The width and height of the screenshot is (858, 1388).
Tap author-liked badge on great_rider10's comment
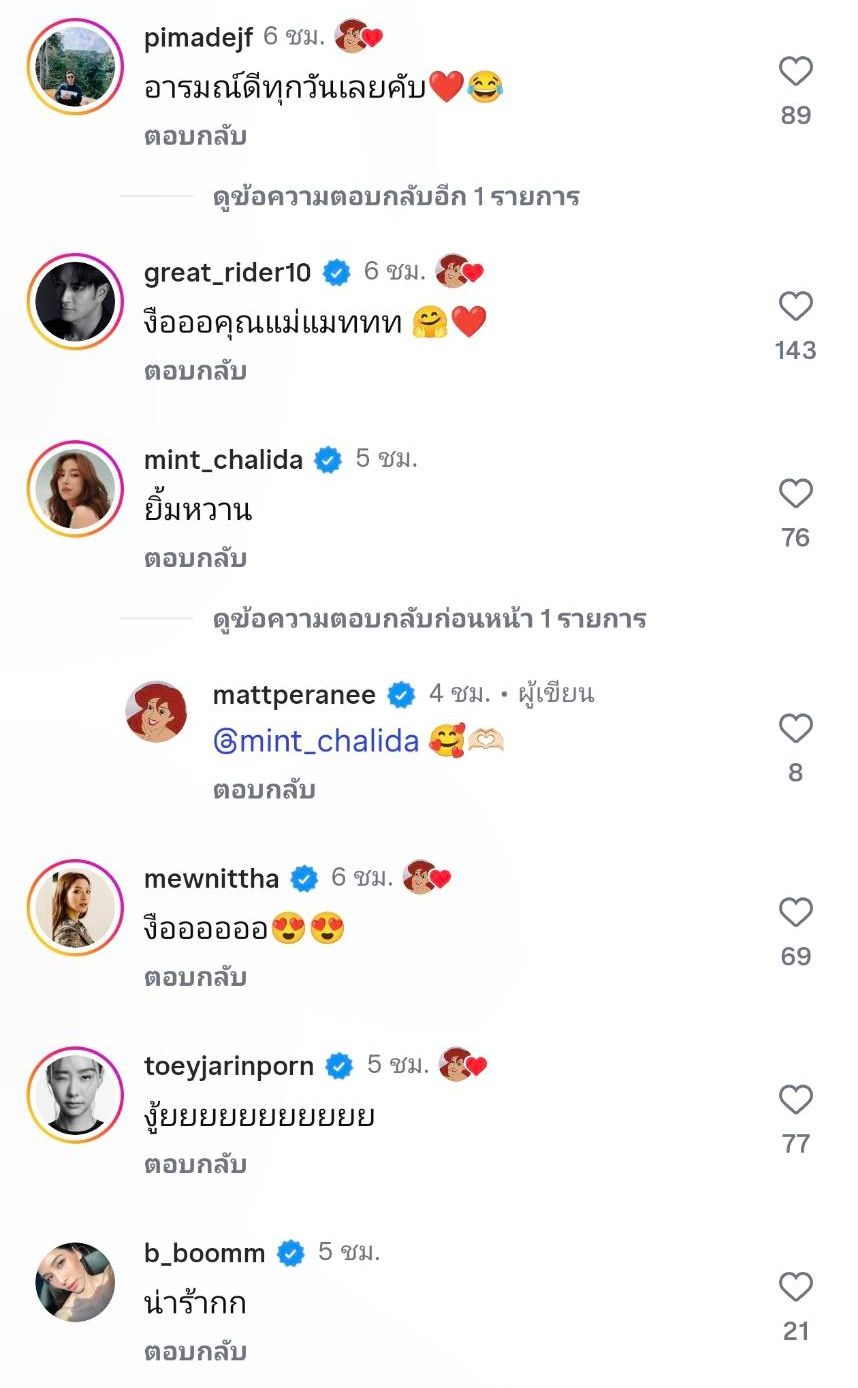click(461, 271)
